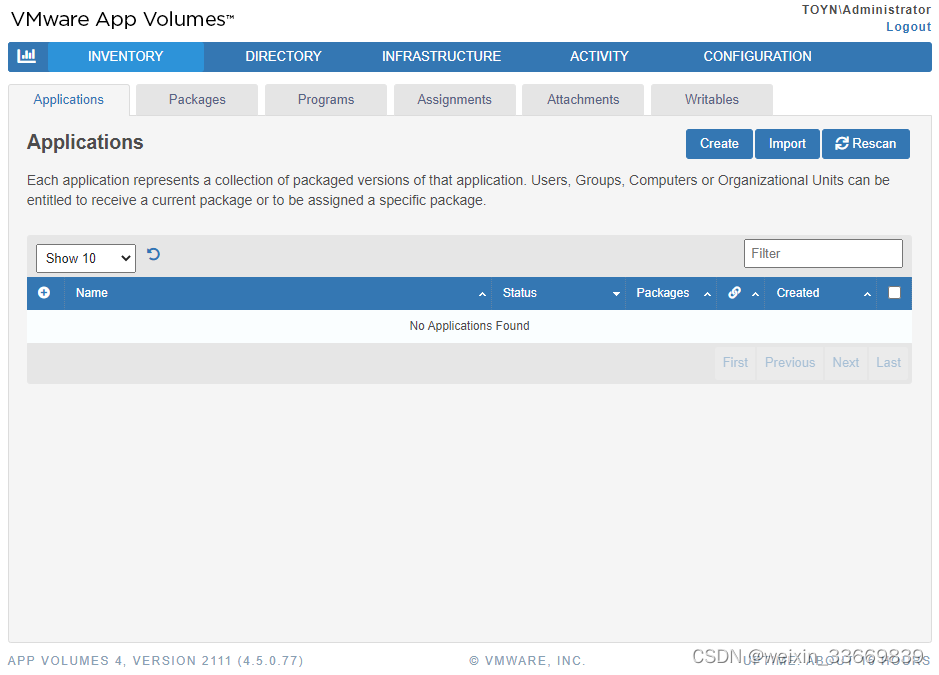
Task: Click the VMware App Volumes title
Action: (x=123, y=19)
